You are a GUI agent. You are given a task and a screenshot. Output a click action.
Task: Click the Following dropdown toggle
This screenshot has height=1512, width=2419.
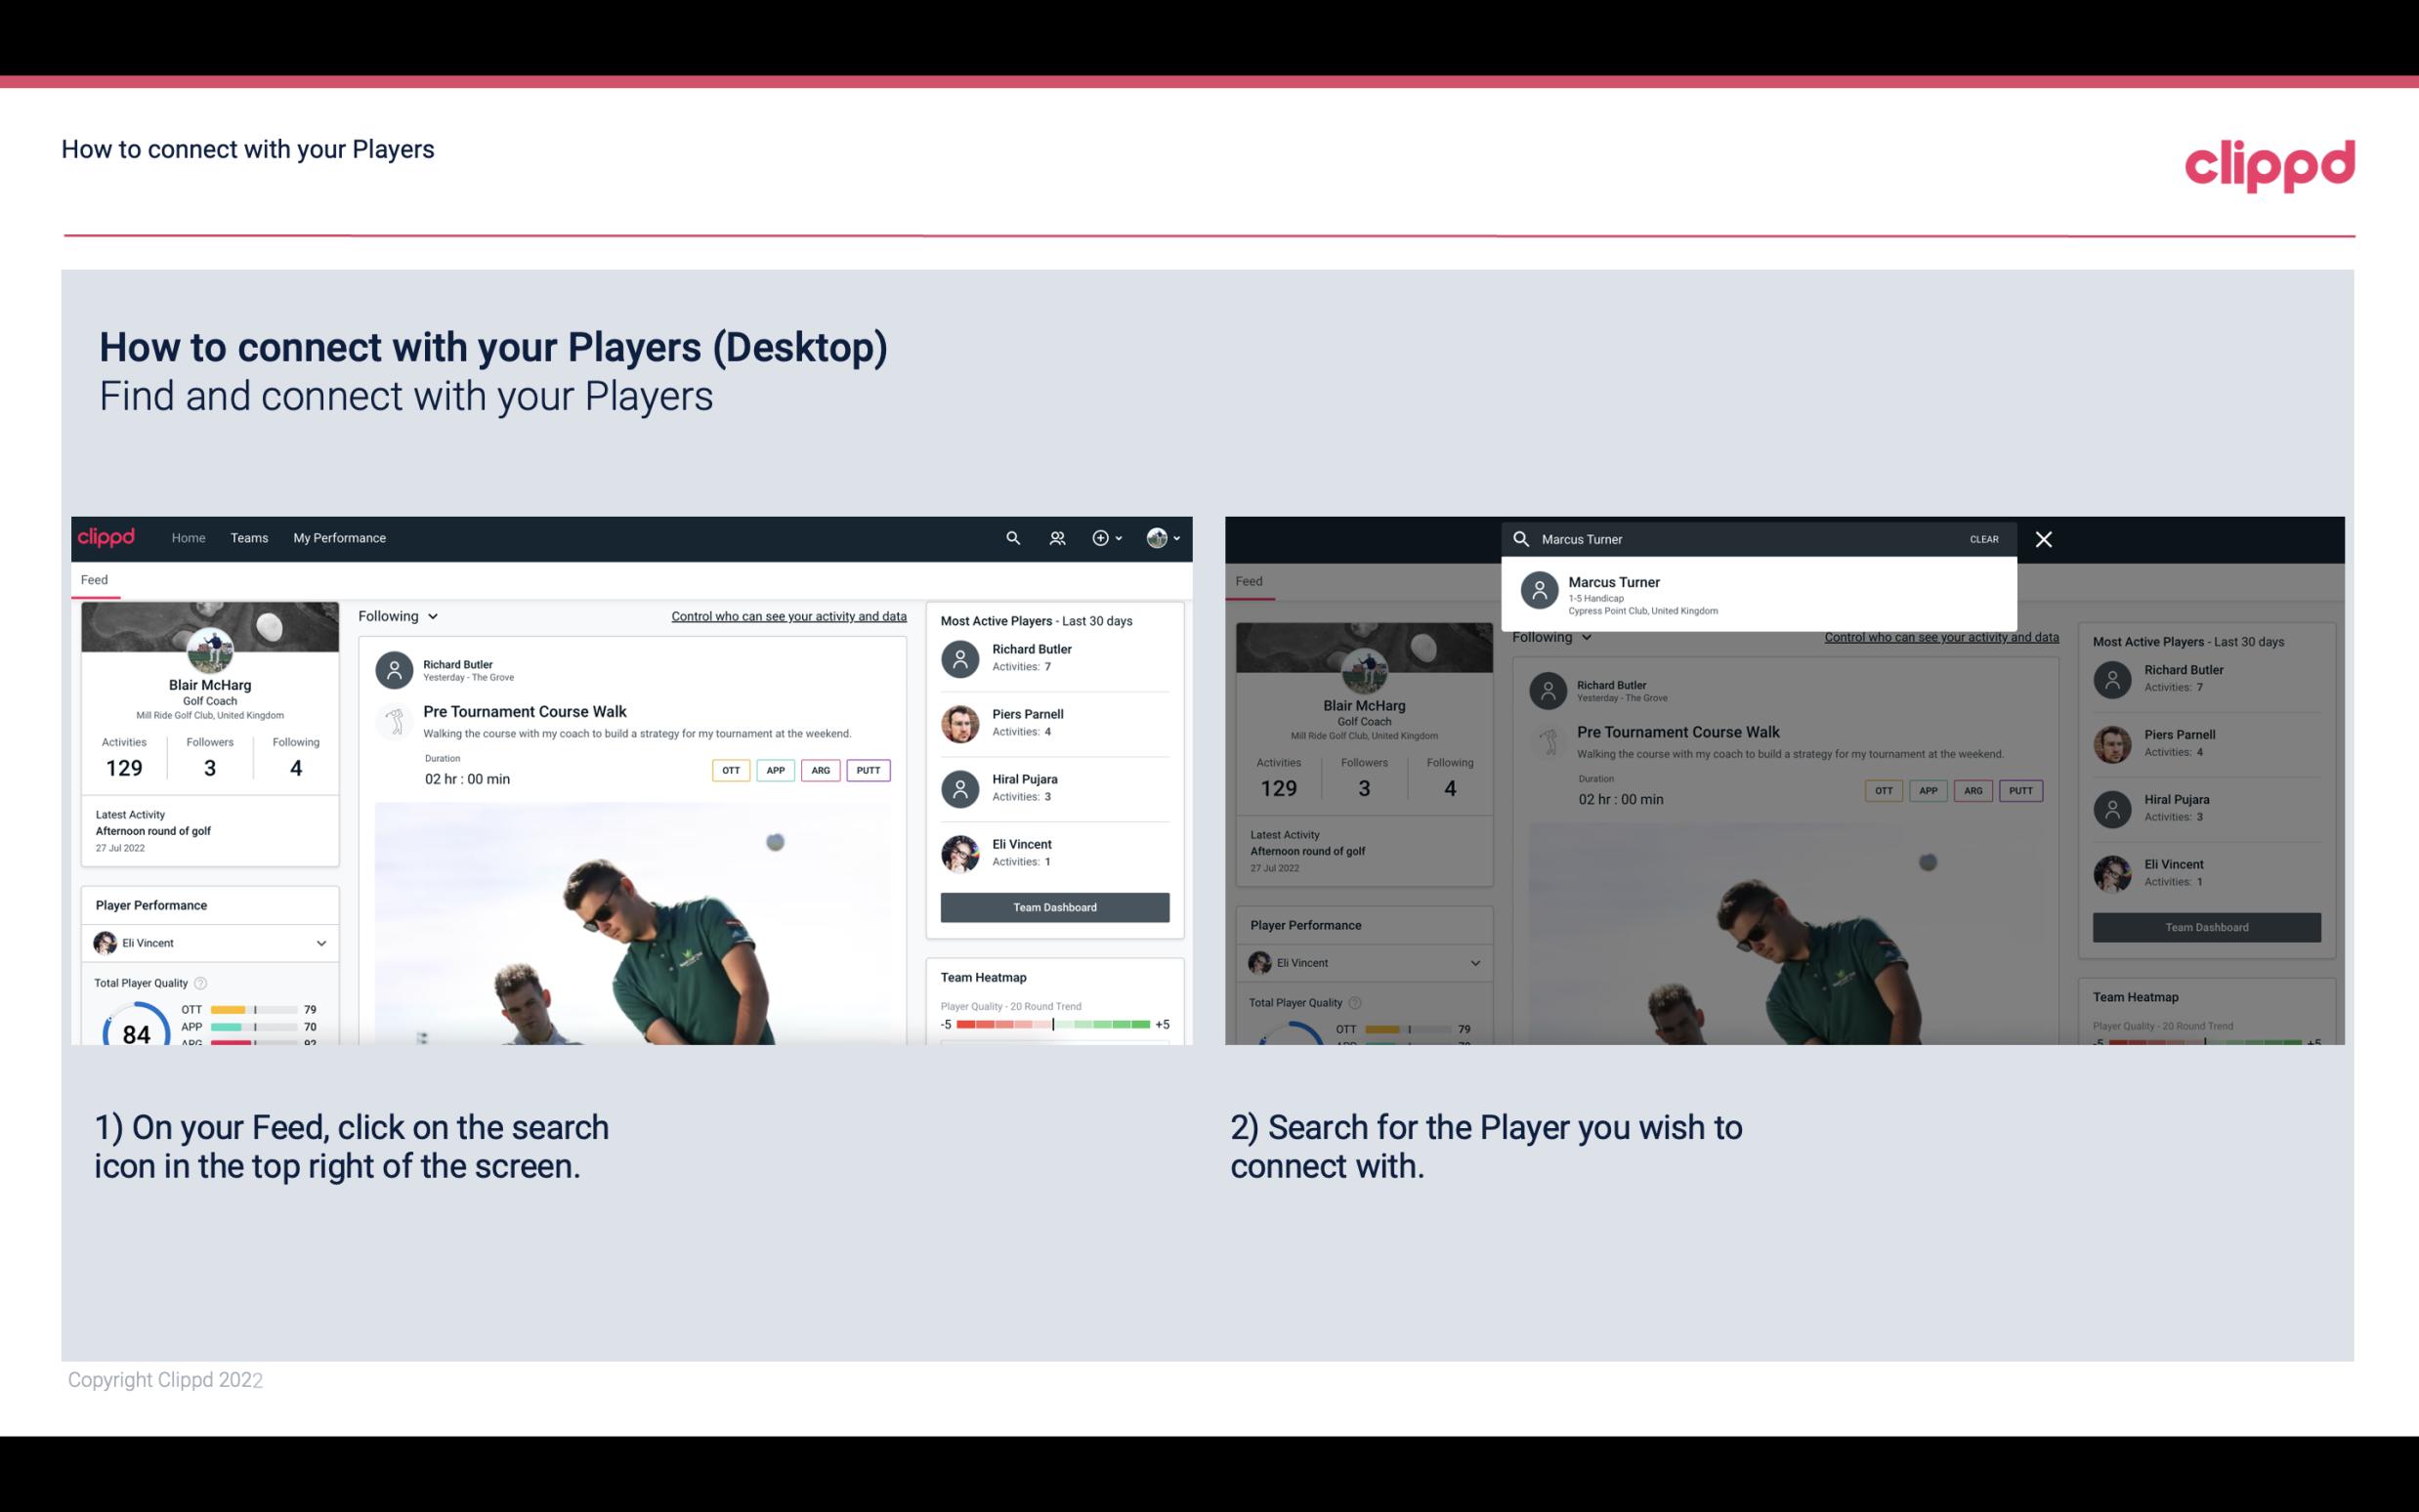pyautogui.click(x=397, y=615)
